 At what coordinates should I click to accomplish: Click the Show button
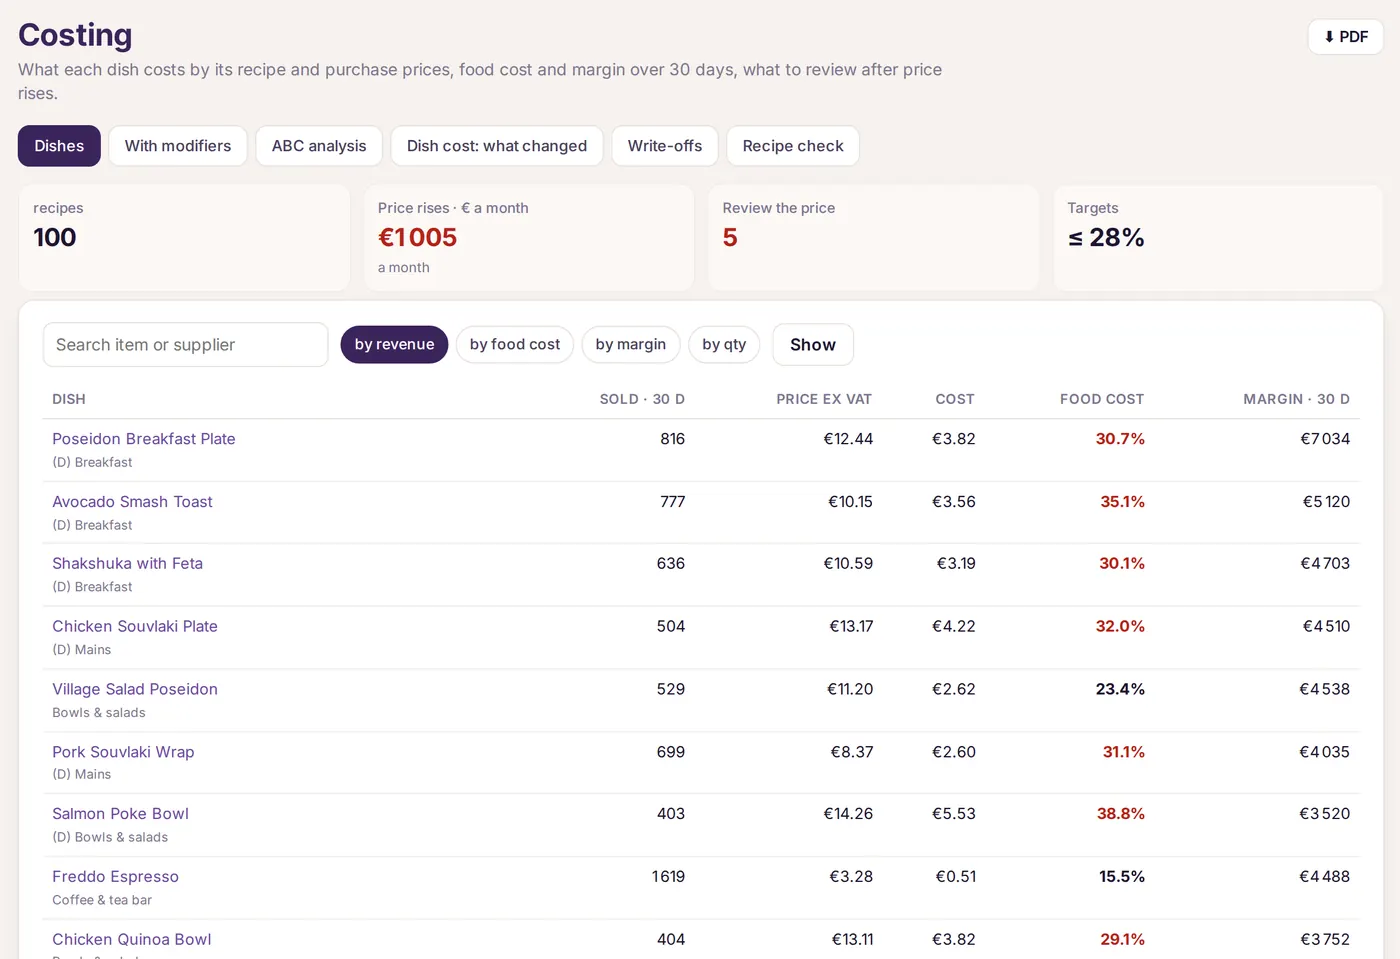(x=813, y=345)
